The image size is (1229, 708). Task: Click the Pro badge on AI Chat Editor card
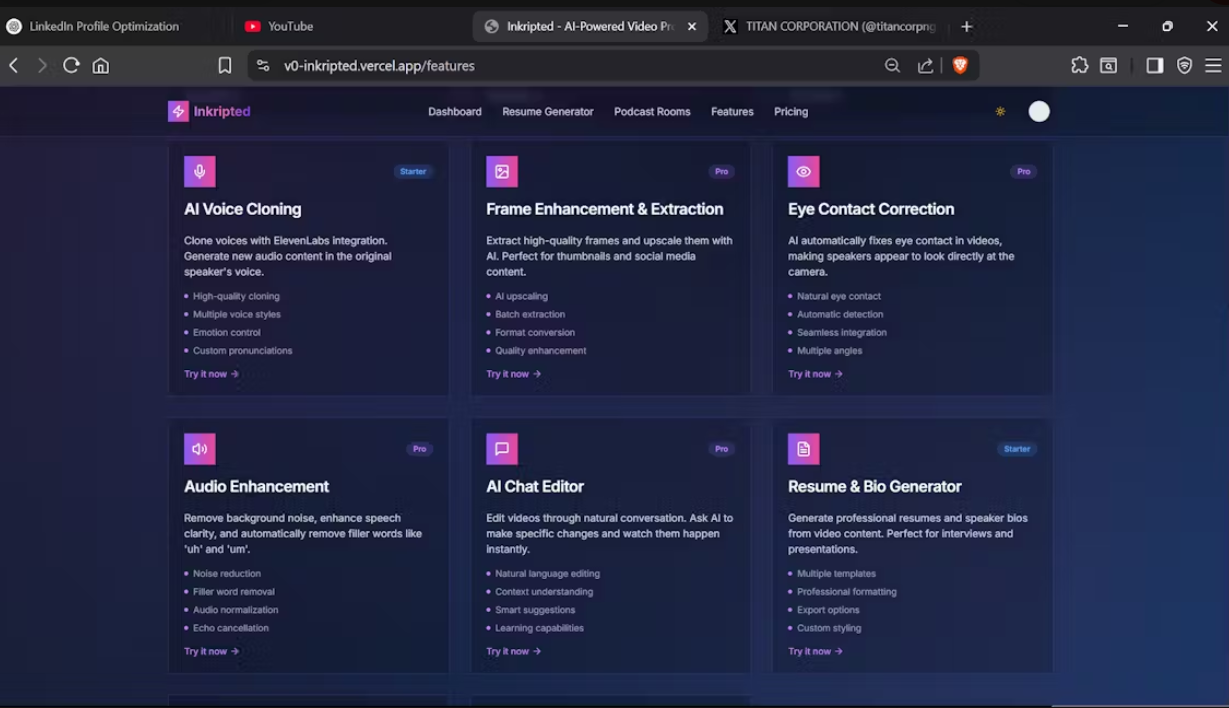pos(722,449)
